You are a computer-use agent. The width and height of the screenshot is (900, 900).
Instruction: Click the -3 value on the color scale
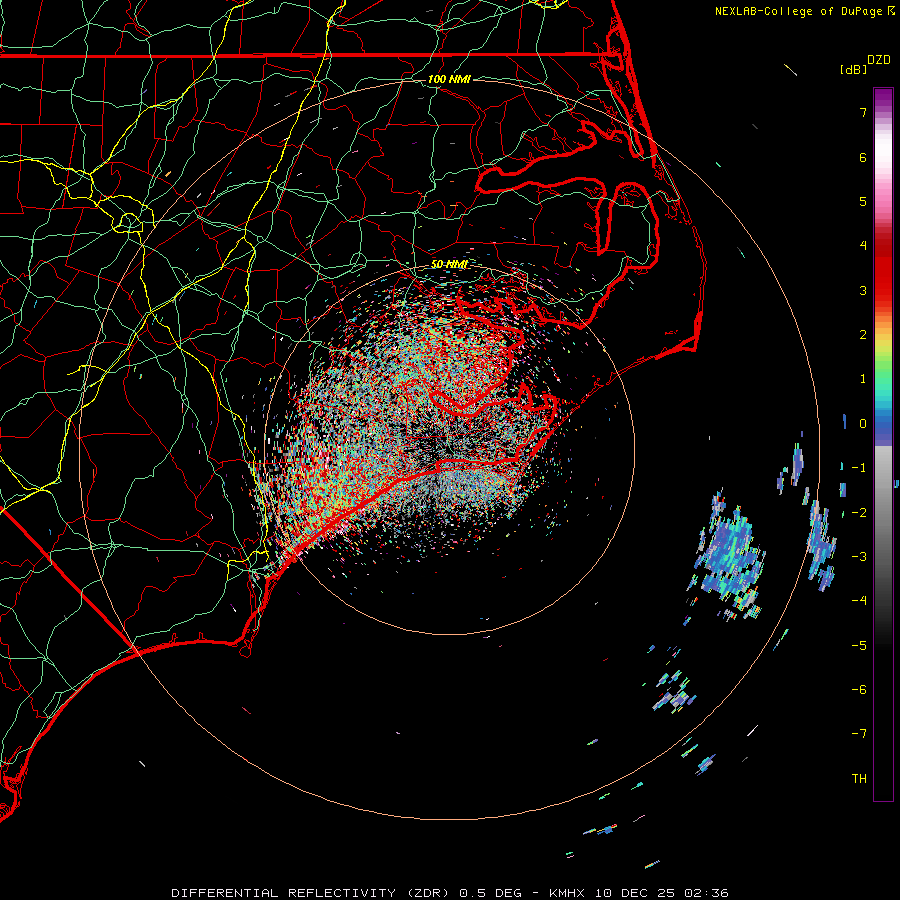coord(859,557)
